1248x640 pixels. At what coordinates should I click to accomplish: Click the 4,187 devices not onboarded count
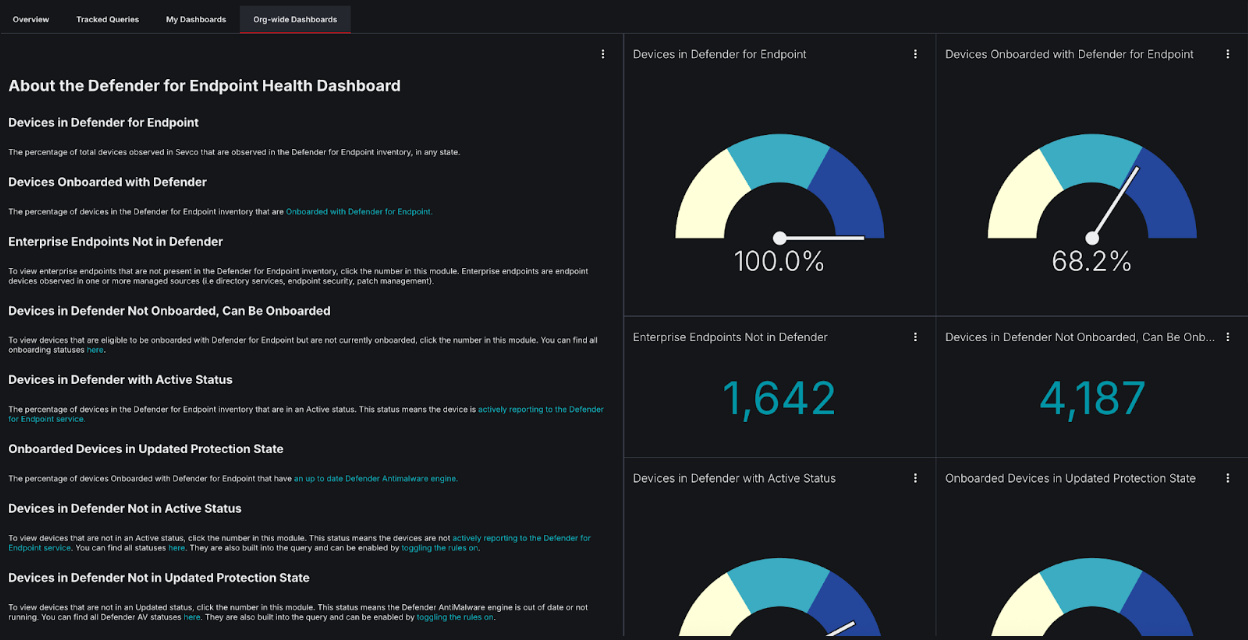[x=1091, y=397]
